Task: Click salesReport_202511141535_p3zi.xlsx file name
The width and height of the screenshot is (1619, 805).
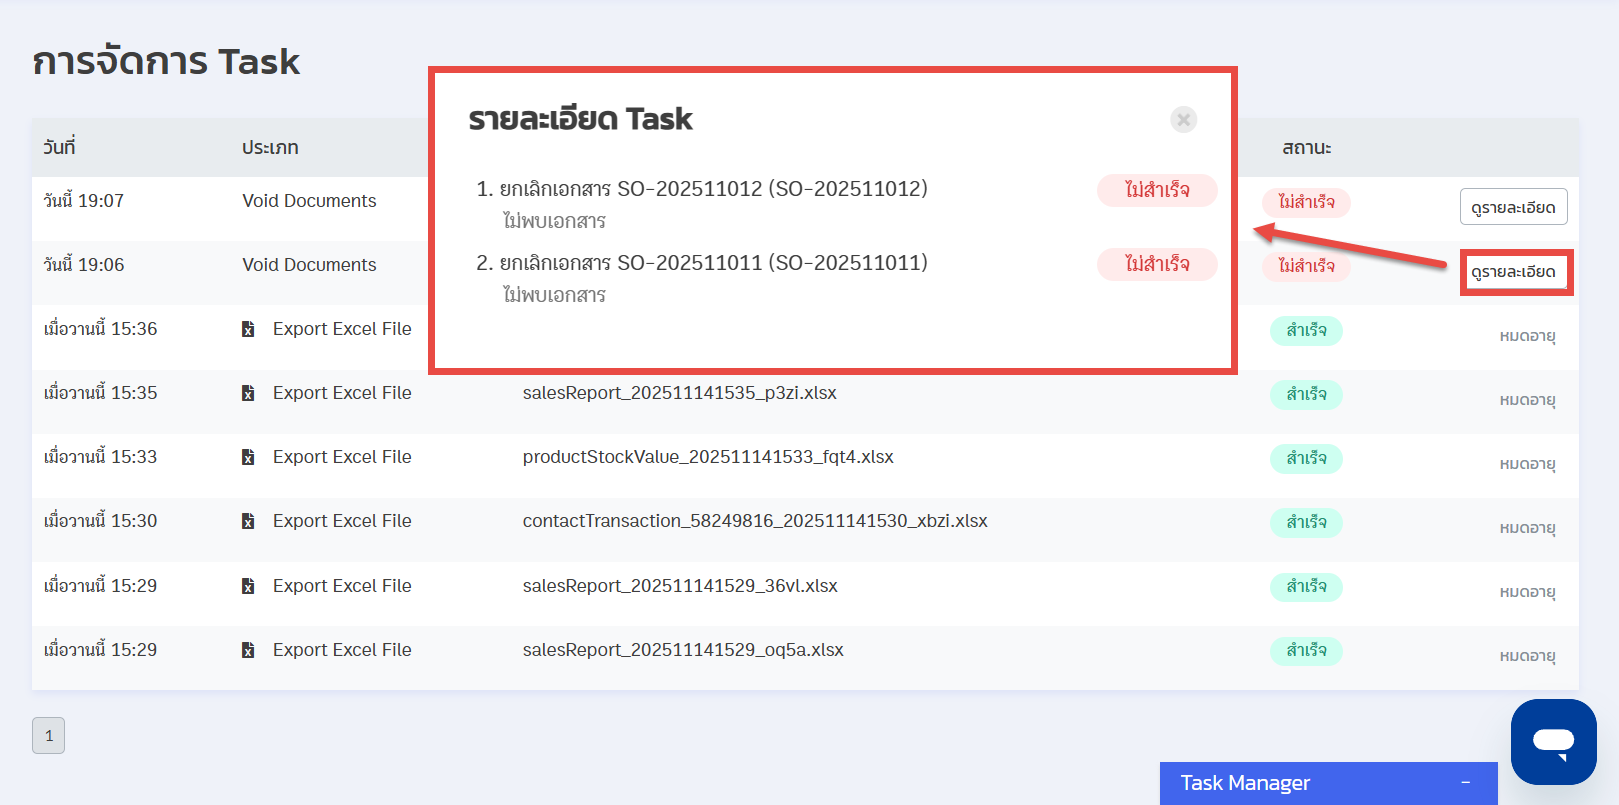Action: [679, 393]
